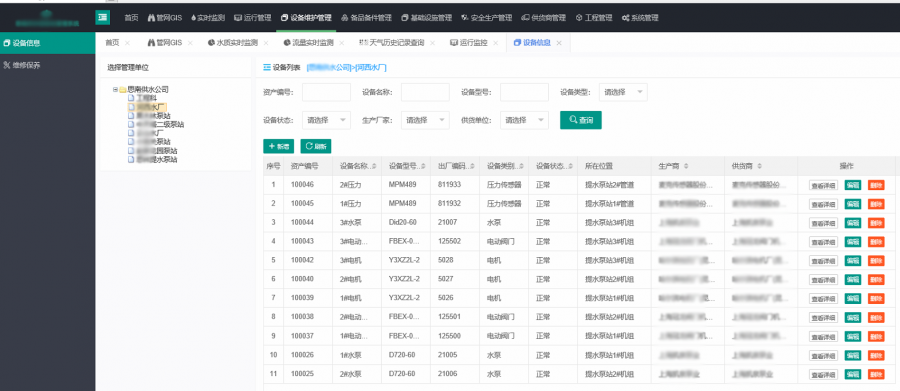Sort by the 设备型号 column arrows
This screenshot has width=900, height=391.
coord(424,167)
